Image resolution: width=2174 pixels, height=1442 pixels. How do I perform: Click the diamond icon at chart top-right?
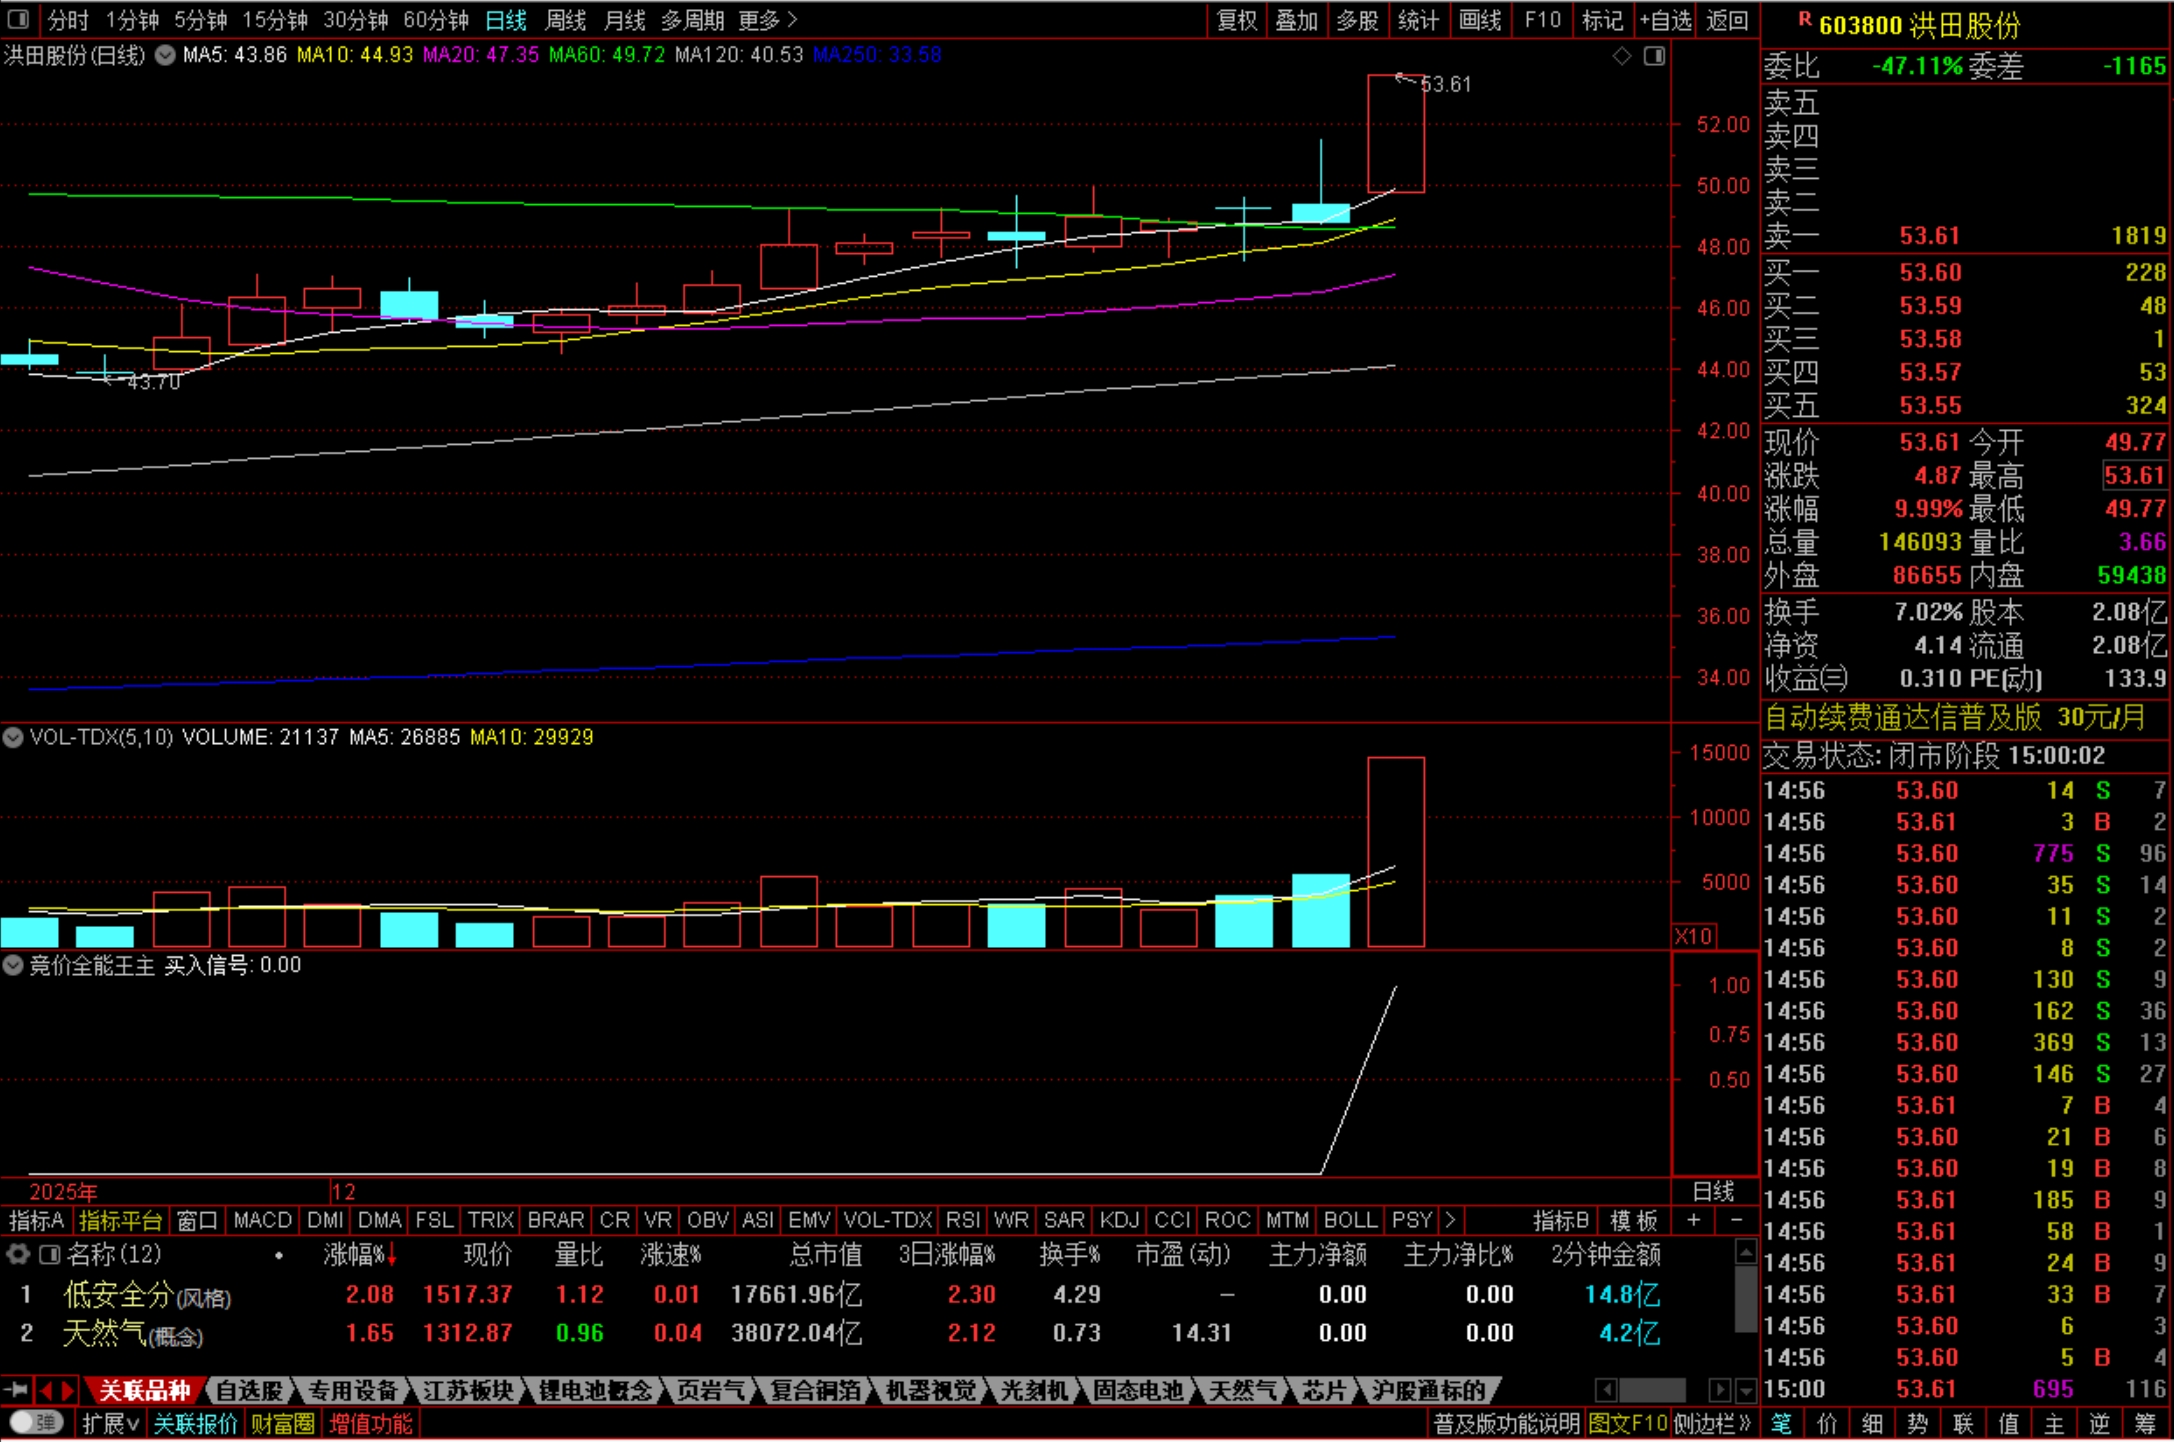point(1622,56)
